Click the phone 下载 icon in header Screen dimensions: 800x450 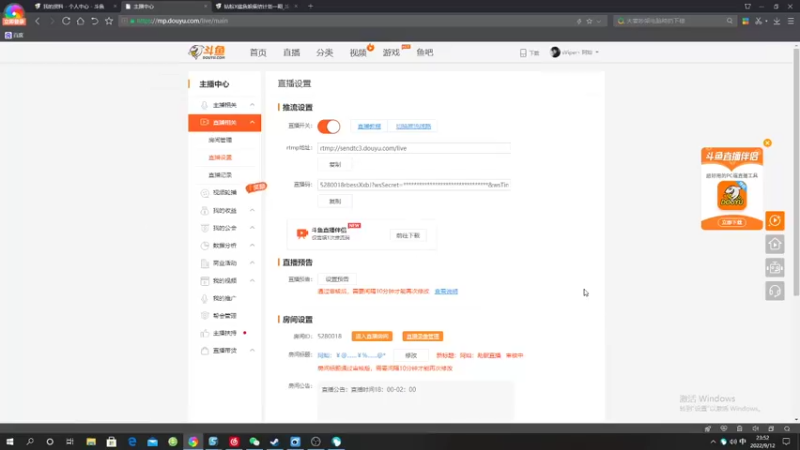click(x=523, y=53)
